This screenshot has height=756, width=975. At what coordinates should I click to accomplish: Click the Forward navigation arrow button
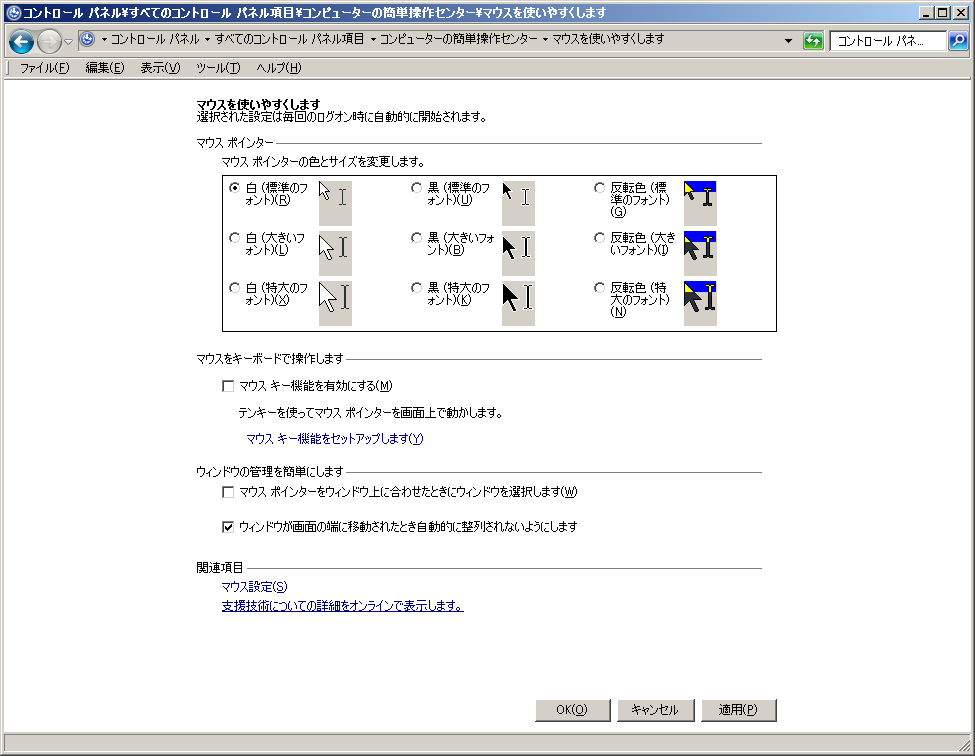[49, 41]
